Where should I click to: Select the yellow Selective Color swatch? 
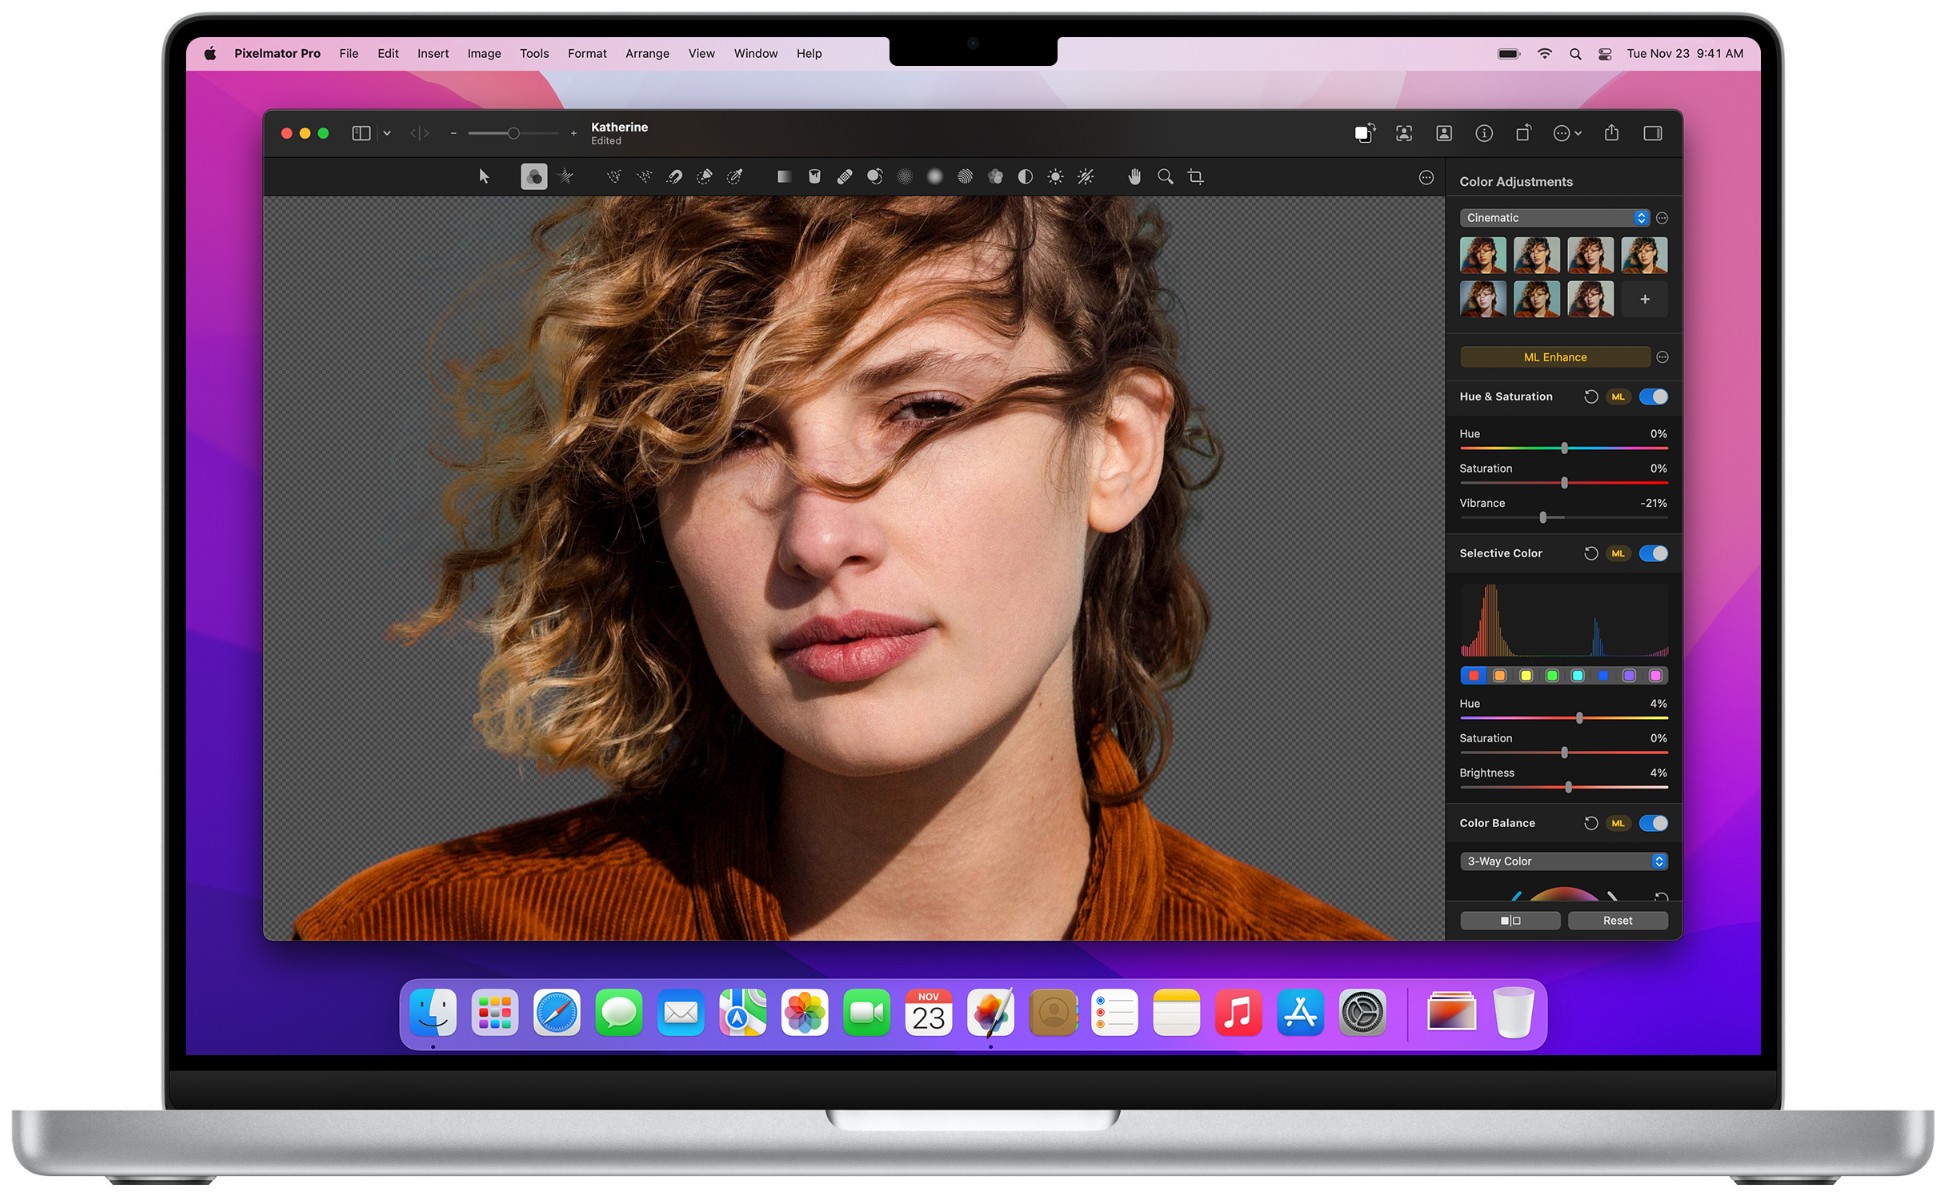point(1525,676)
